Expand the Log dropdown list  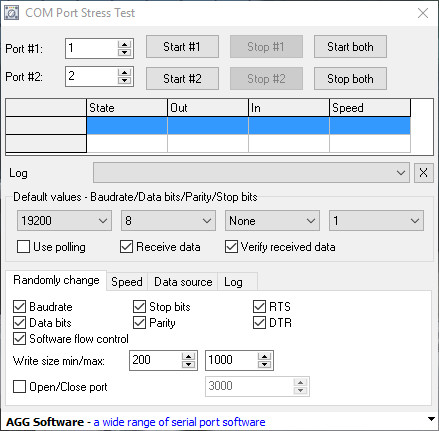point(251,173)
